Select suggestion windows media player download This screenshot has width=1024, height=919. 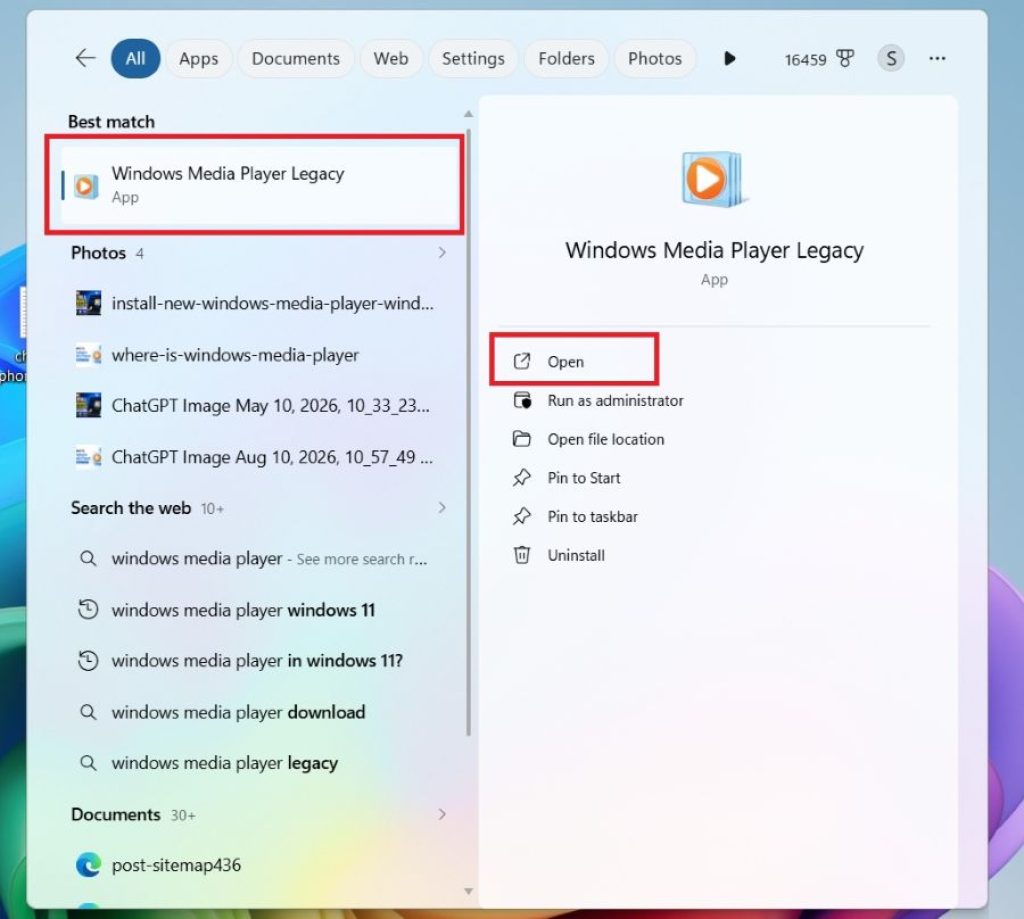pos(259,712)
